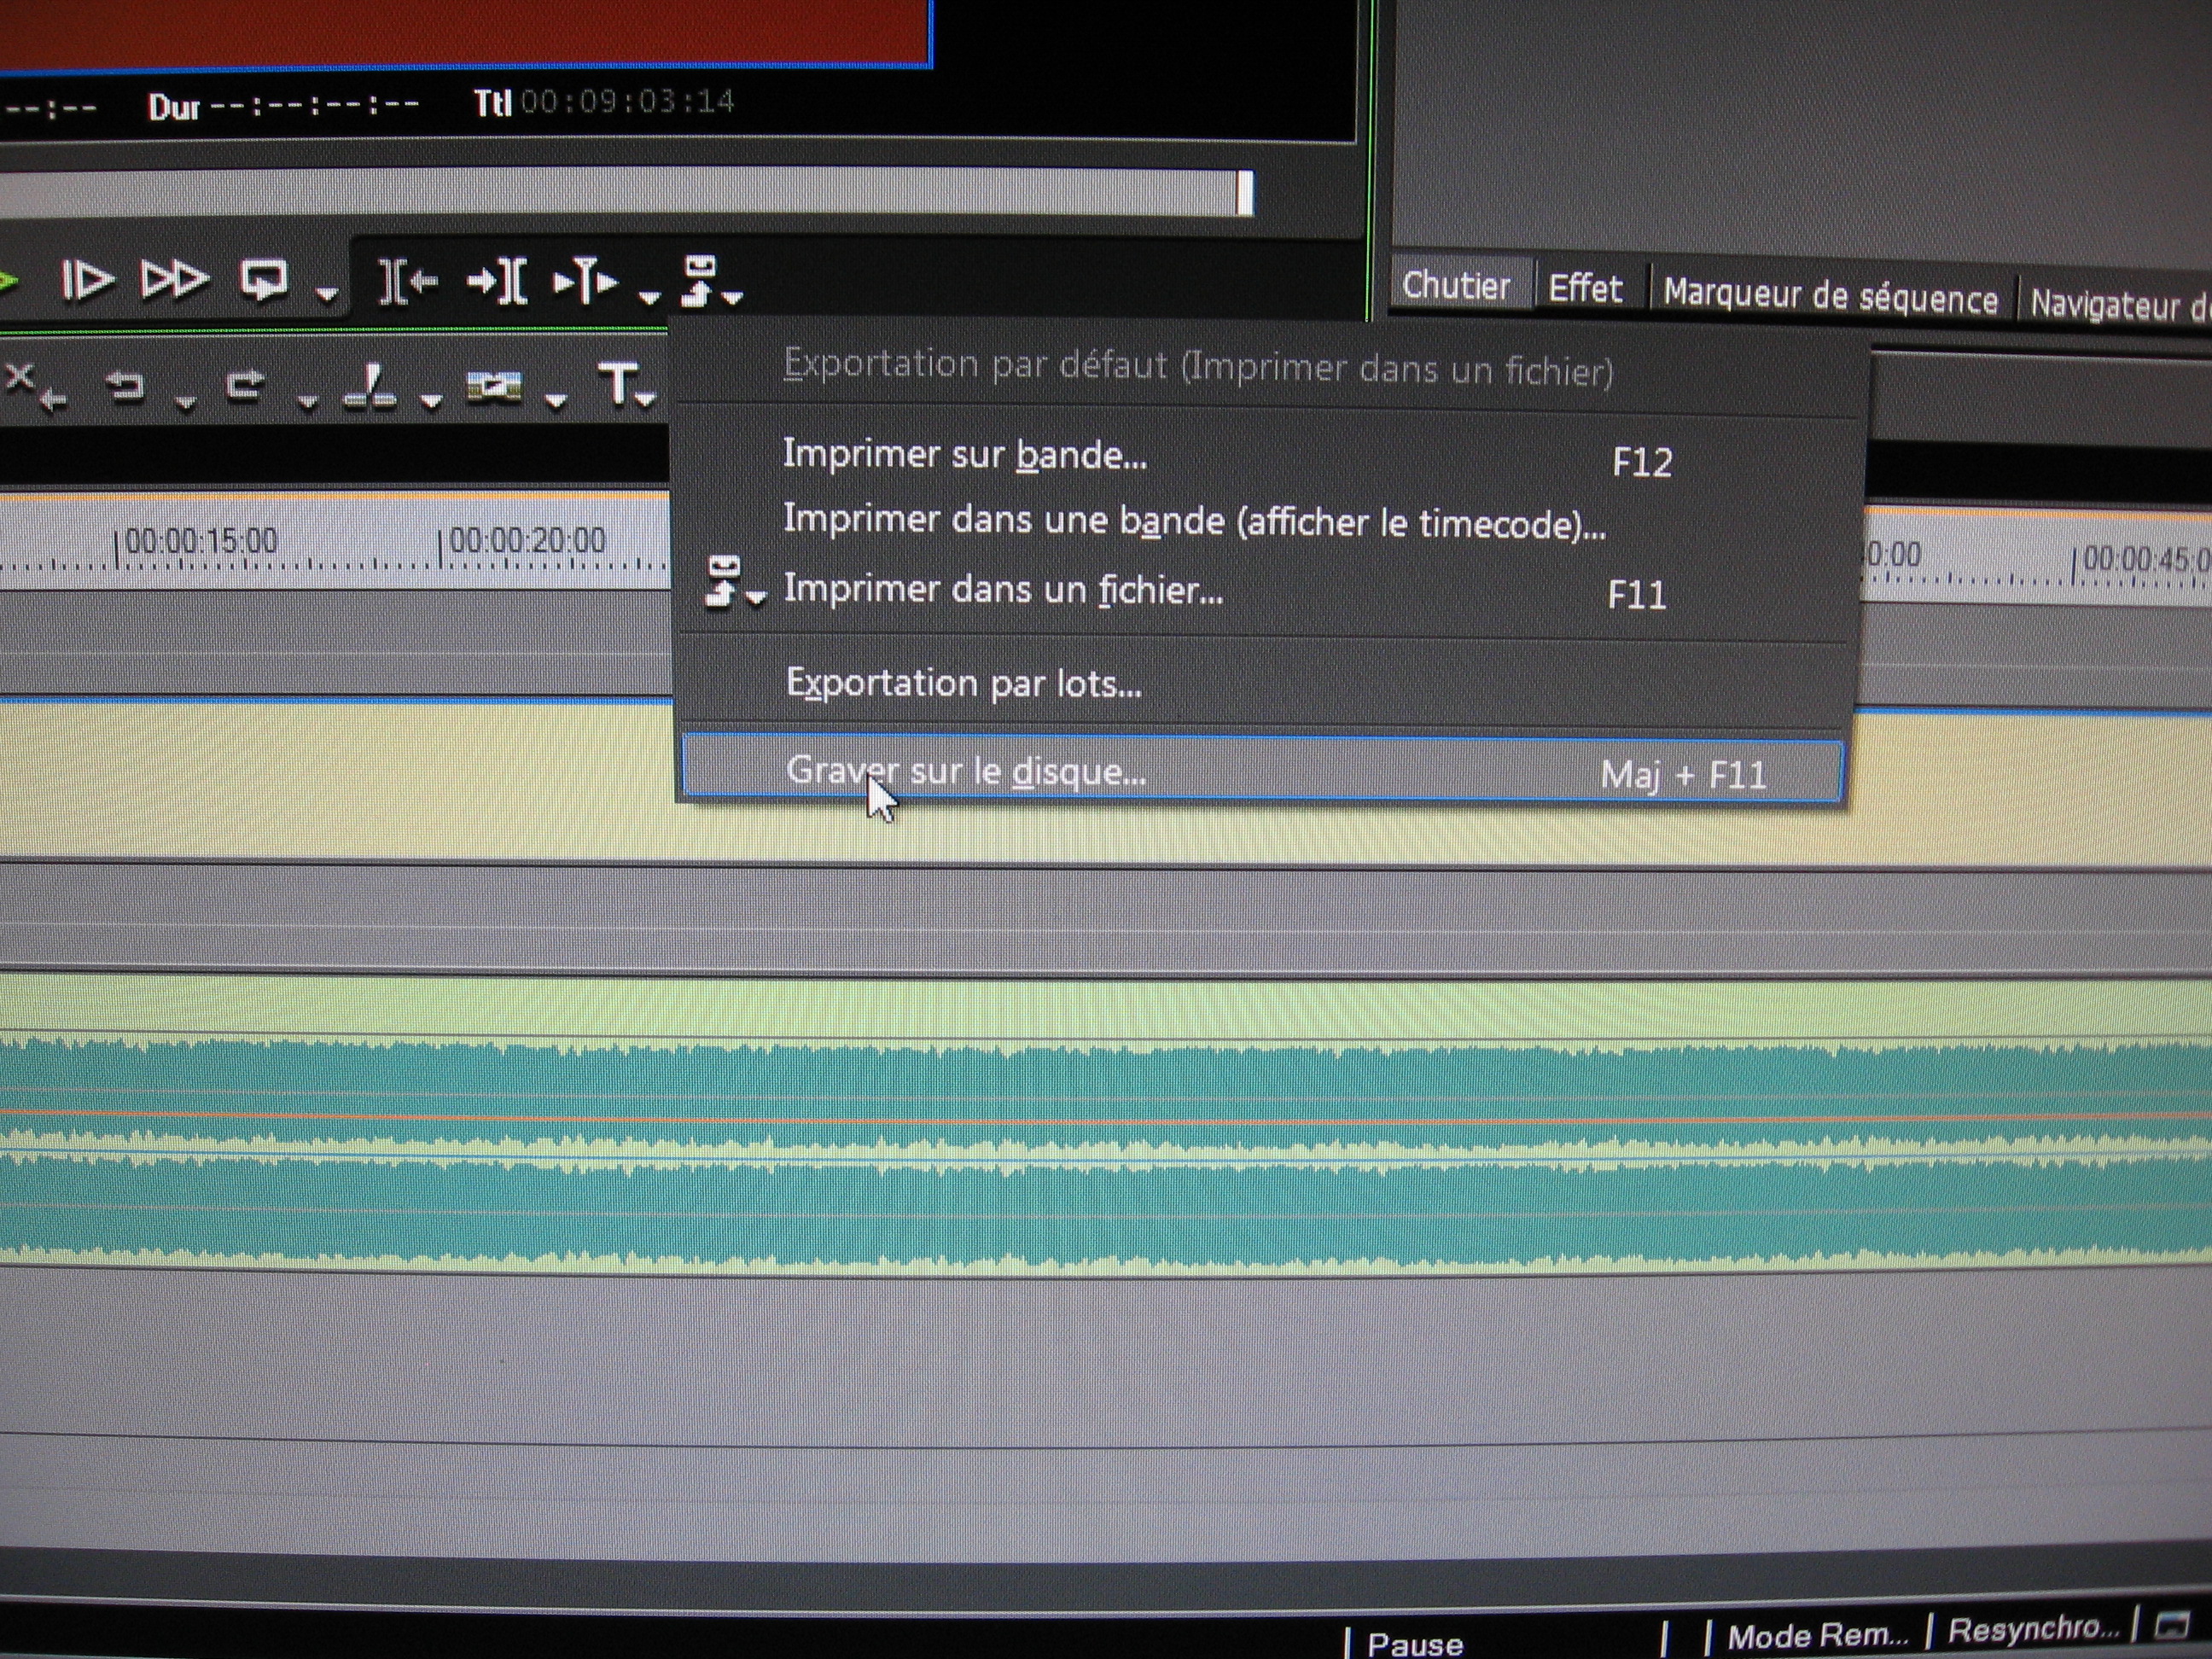Screen dimensions: 2212x1659
Task: Click the Play Current Area icon
Action: (x=586, y=282)
